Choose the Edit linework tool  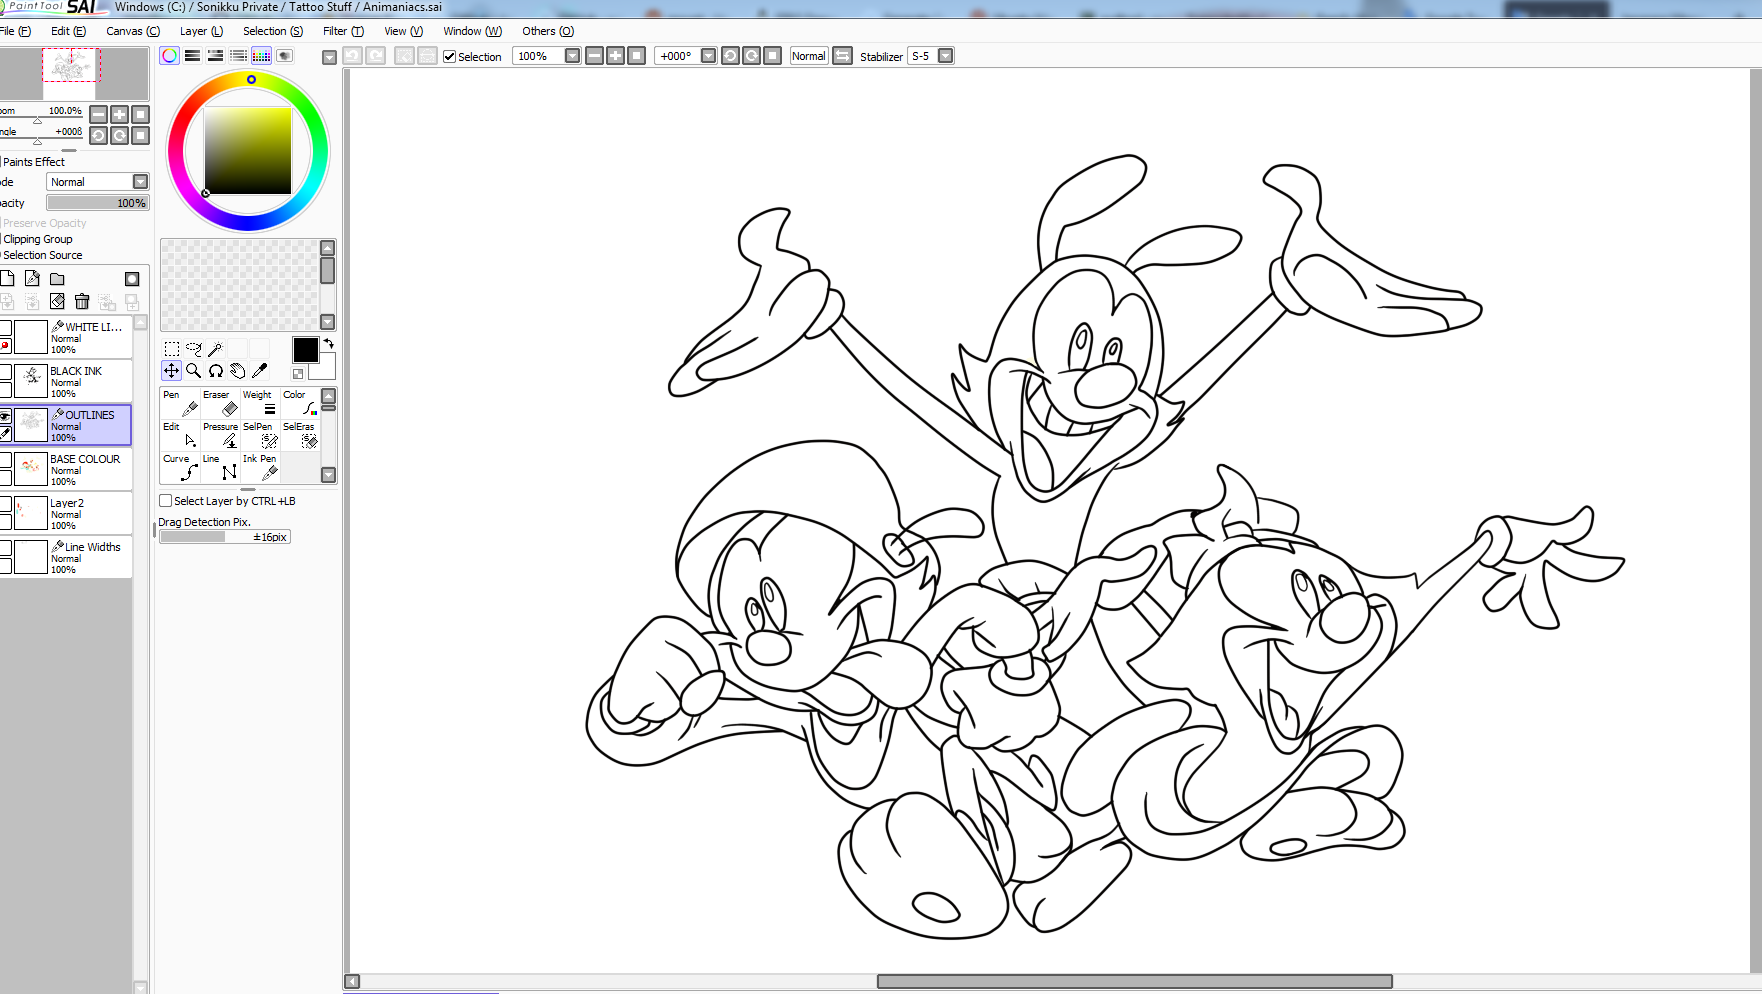click(180, 435)
